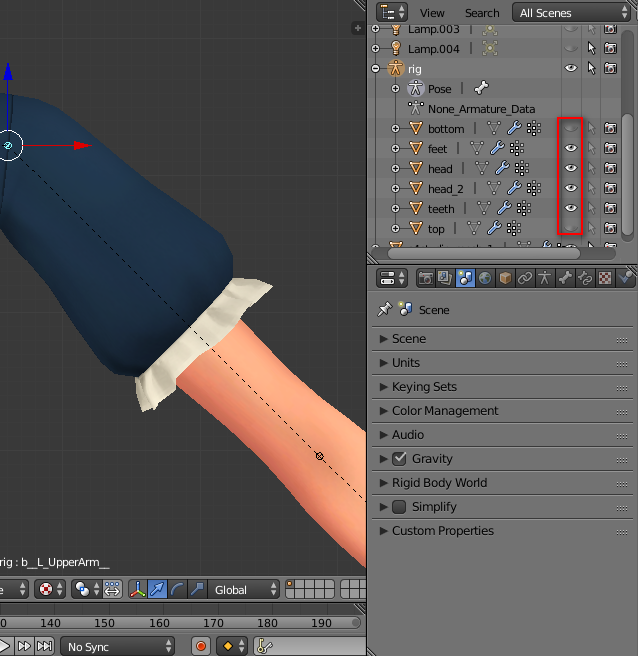
Task: Collapse the rig armature entry
Action: click(x=376, y=69)
